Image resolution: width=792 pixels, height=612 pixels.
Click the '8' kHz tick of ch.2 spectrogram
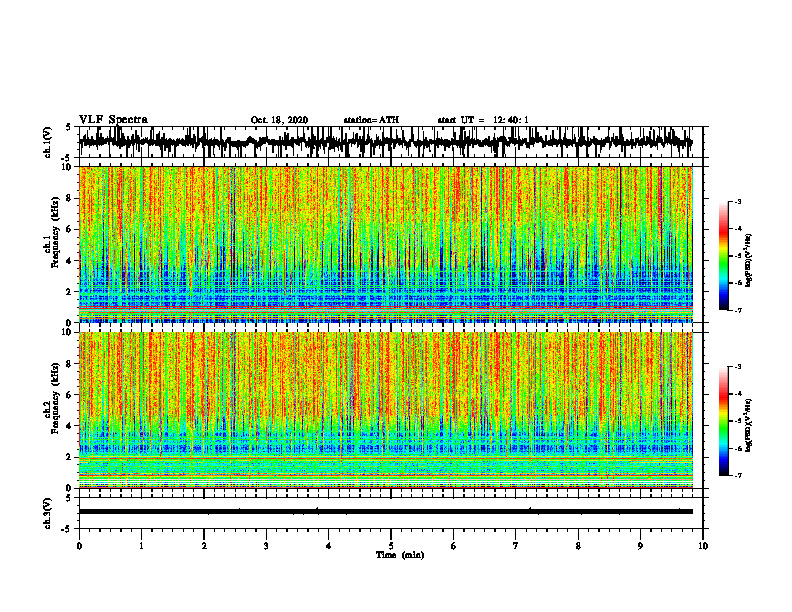[70, 364]
